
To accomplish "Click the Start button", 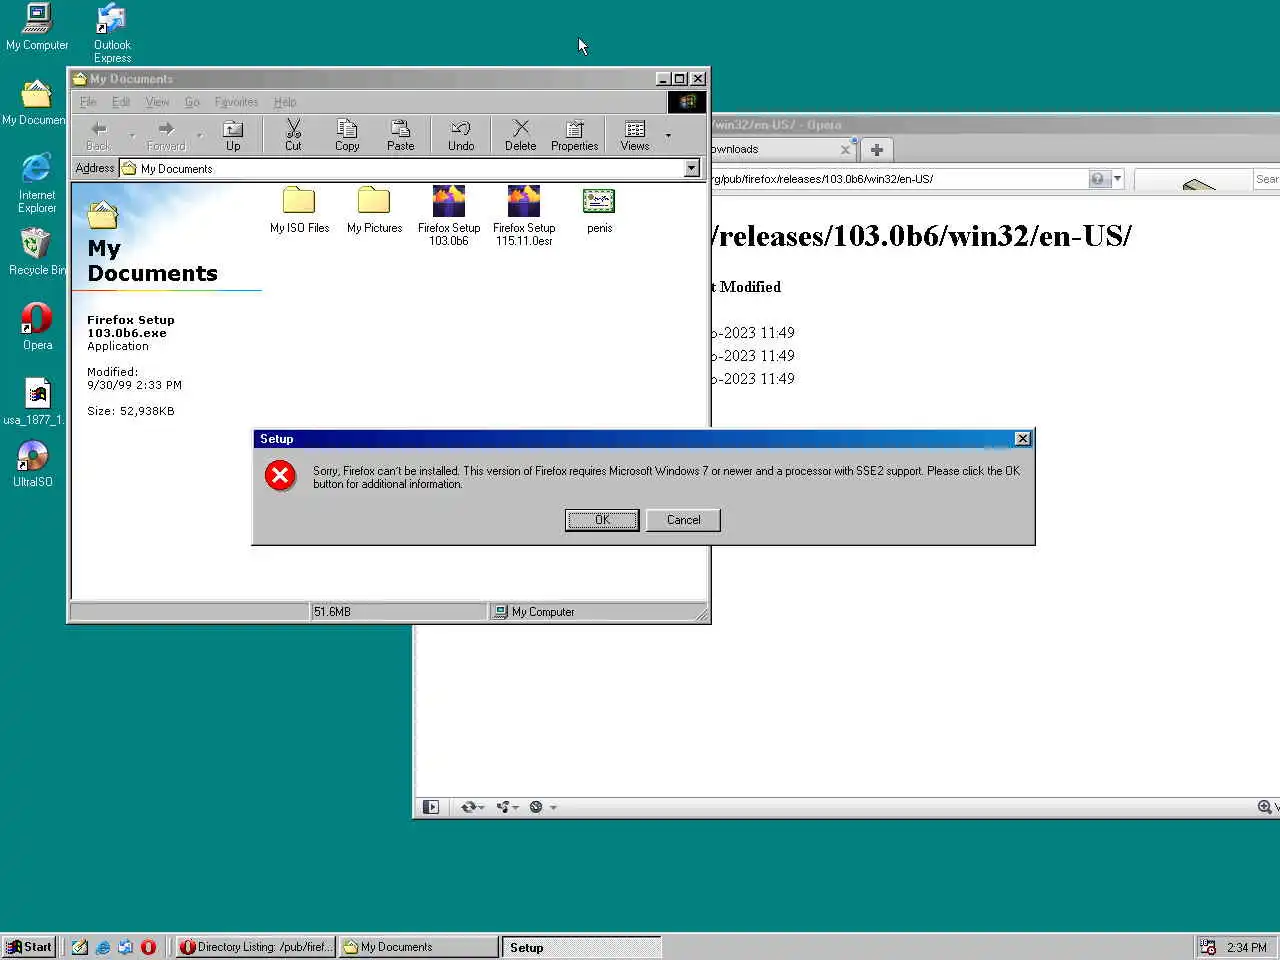I will tap(29, 947).
